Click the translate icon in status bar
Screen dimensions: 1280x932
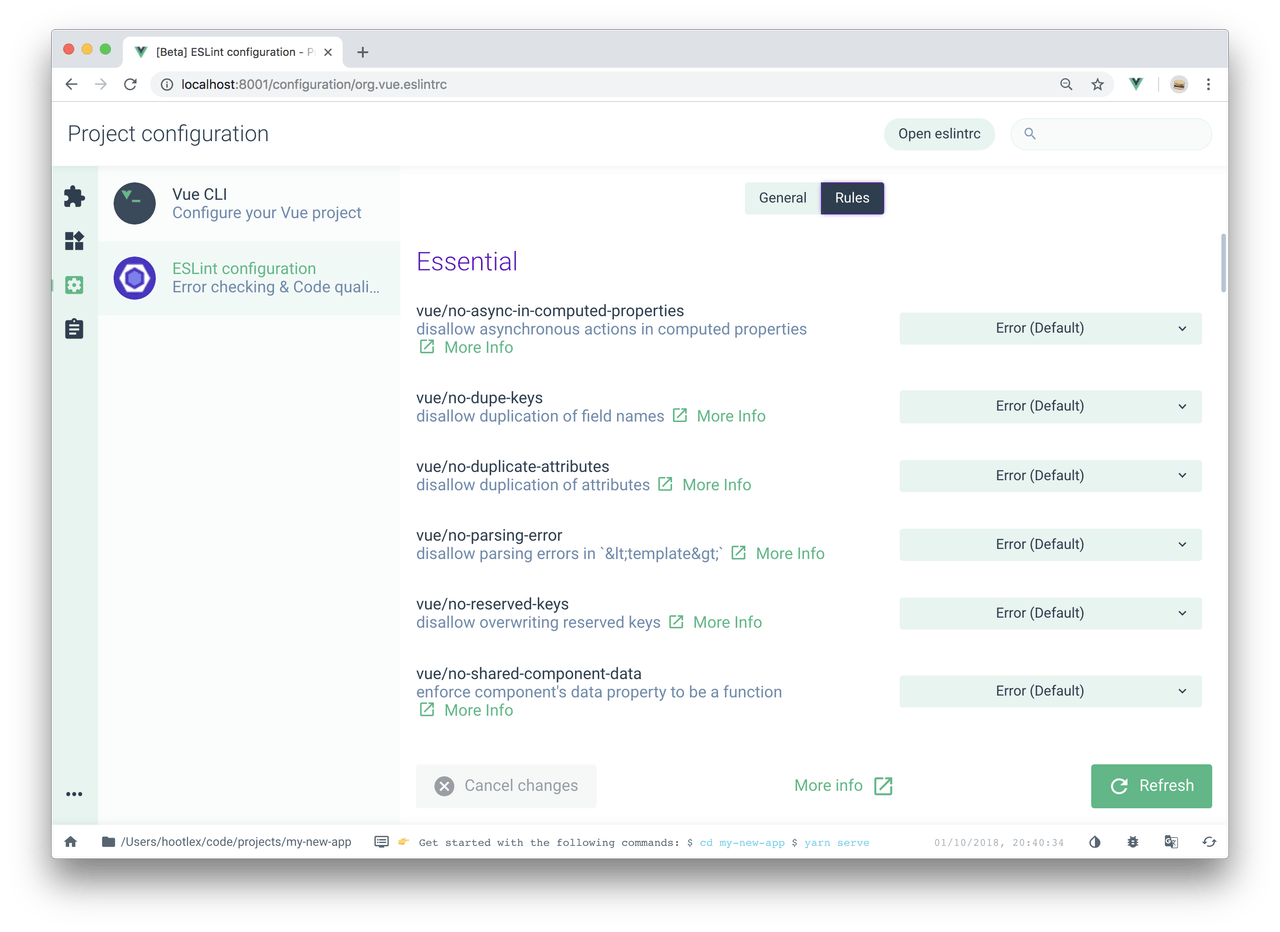coord(1171,842)
